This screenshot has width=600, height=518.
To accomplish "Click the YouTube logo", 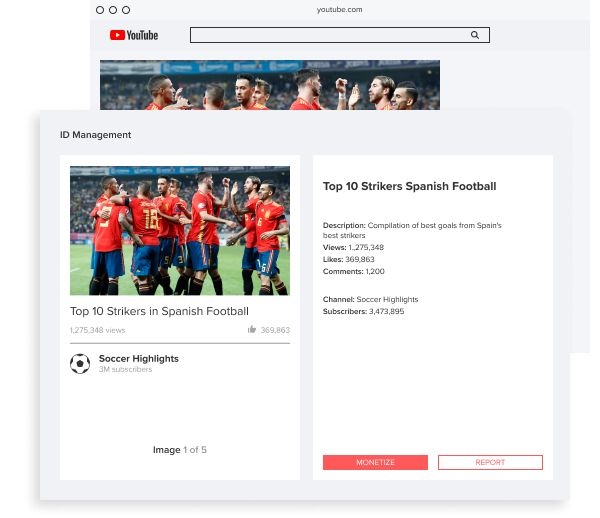I will pos(134,35).
